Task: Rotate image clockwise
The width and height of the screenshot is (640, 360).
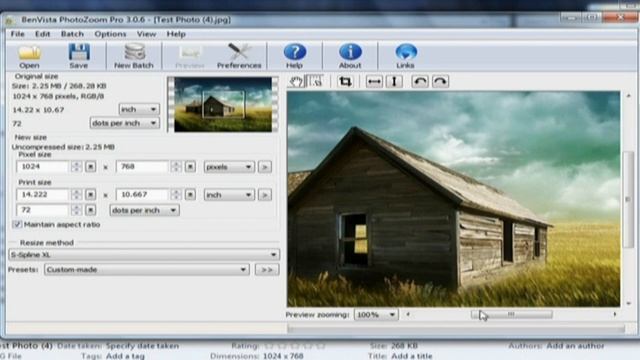Action: click(x=440, y=81)
